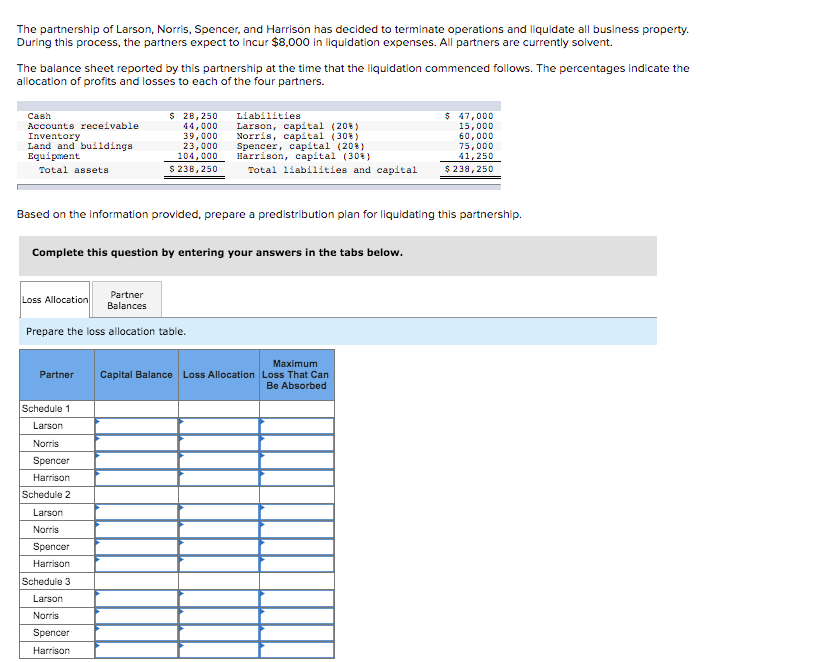Click the Partner column header
821x662 pixels.
tap(56, 374)
